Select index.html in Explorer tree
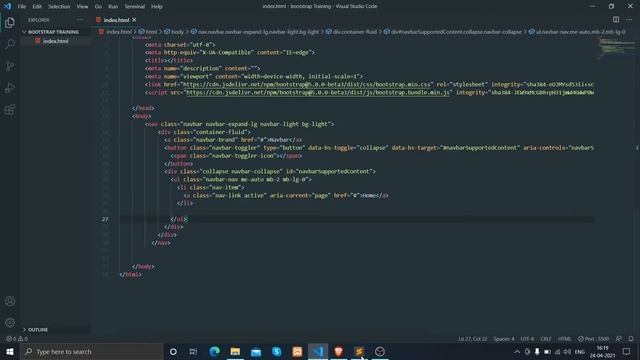Screen dimensions: 640x360 click(x=56, y=41)
